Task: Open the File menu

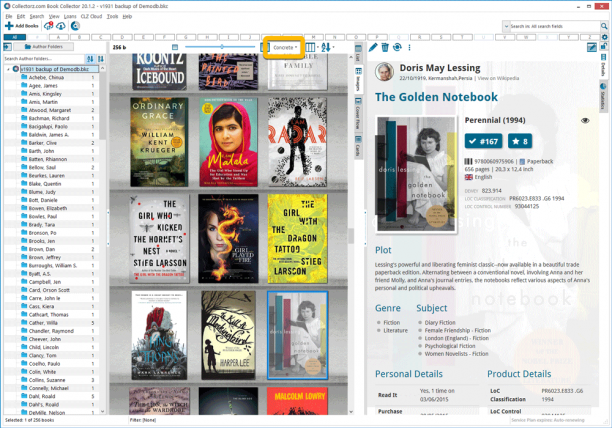Action: tap(9, 16)
